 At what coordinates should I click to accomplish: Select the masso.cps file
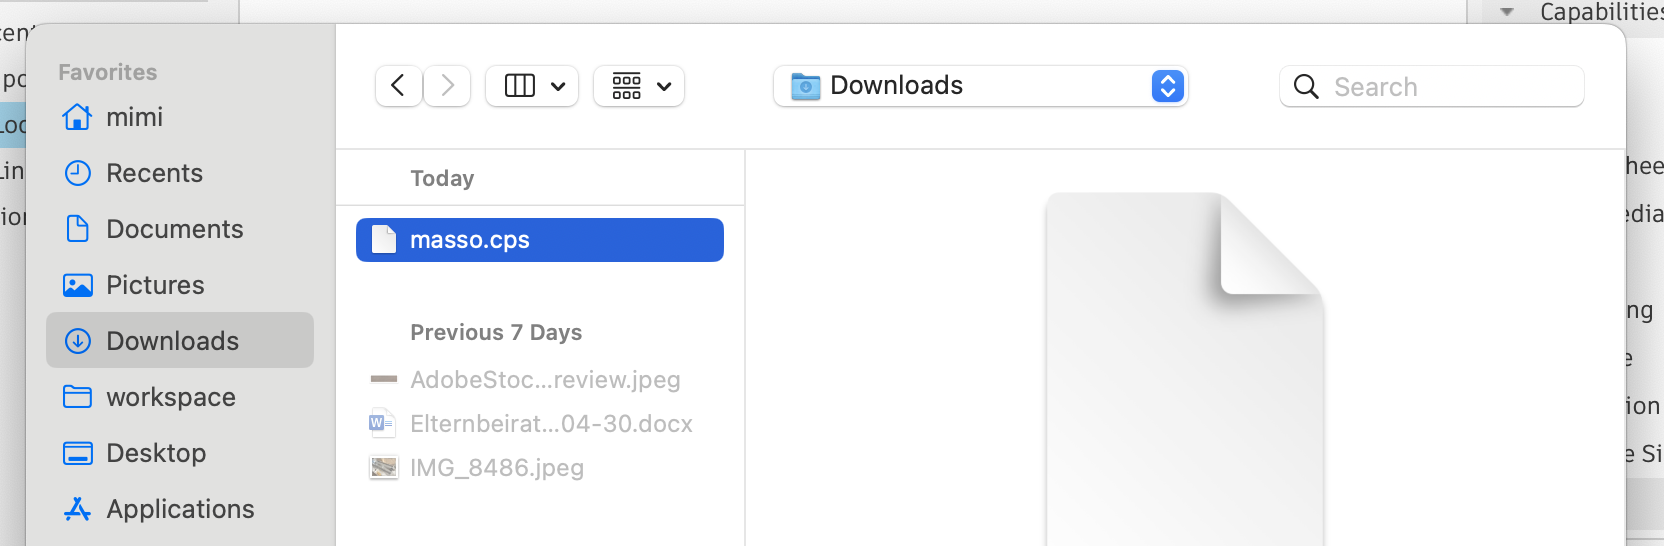[x=470, y=240]
